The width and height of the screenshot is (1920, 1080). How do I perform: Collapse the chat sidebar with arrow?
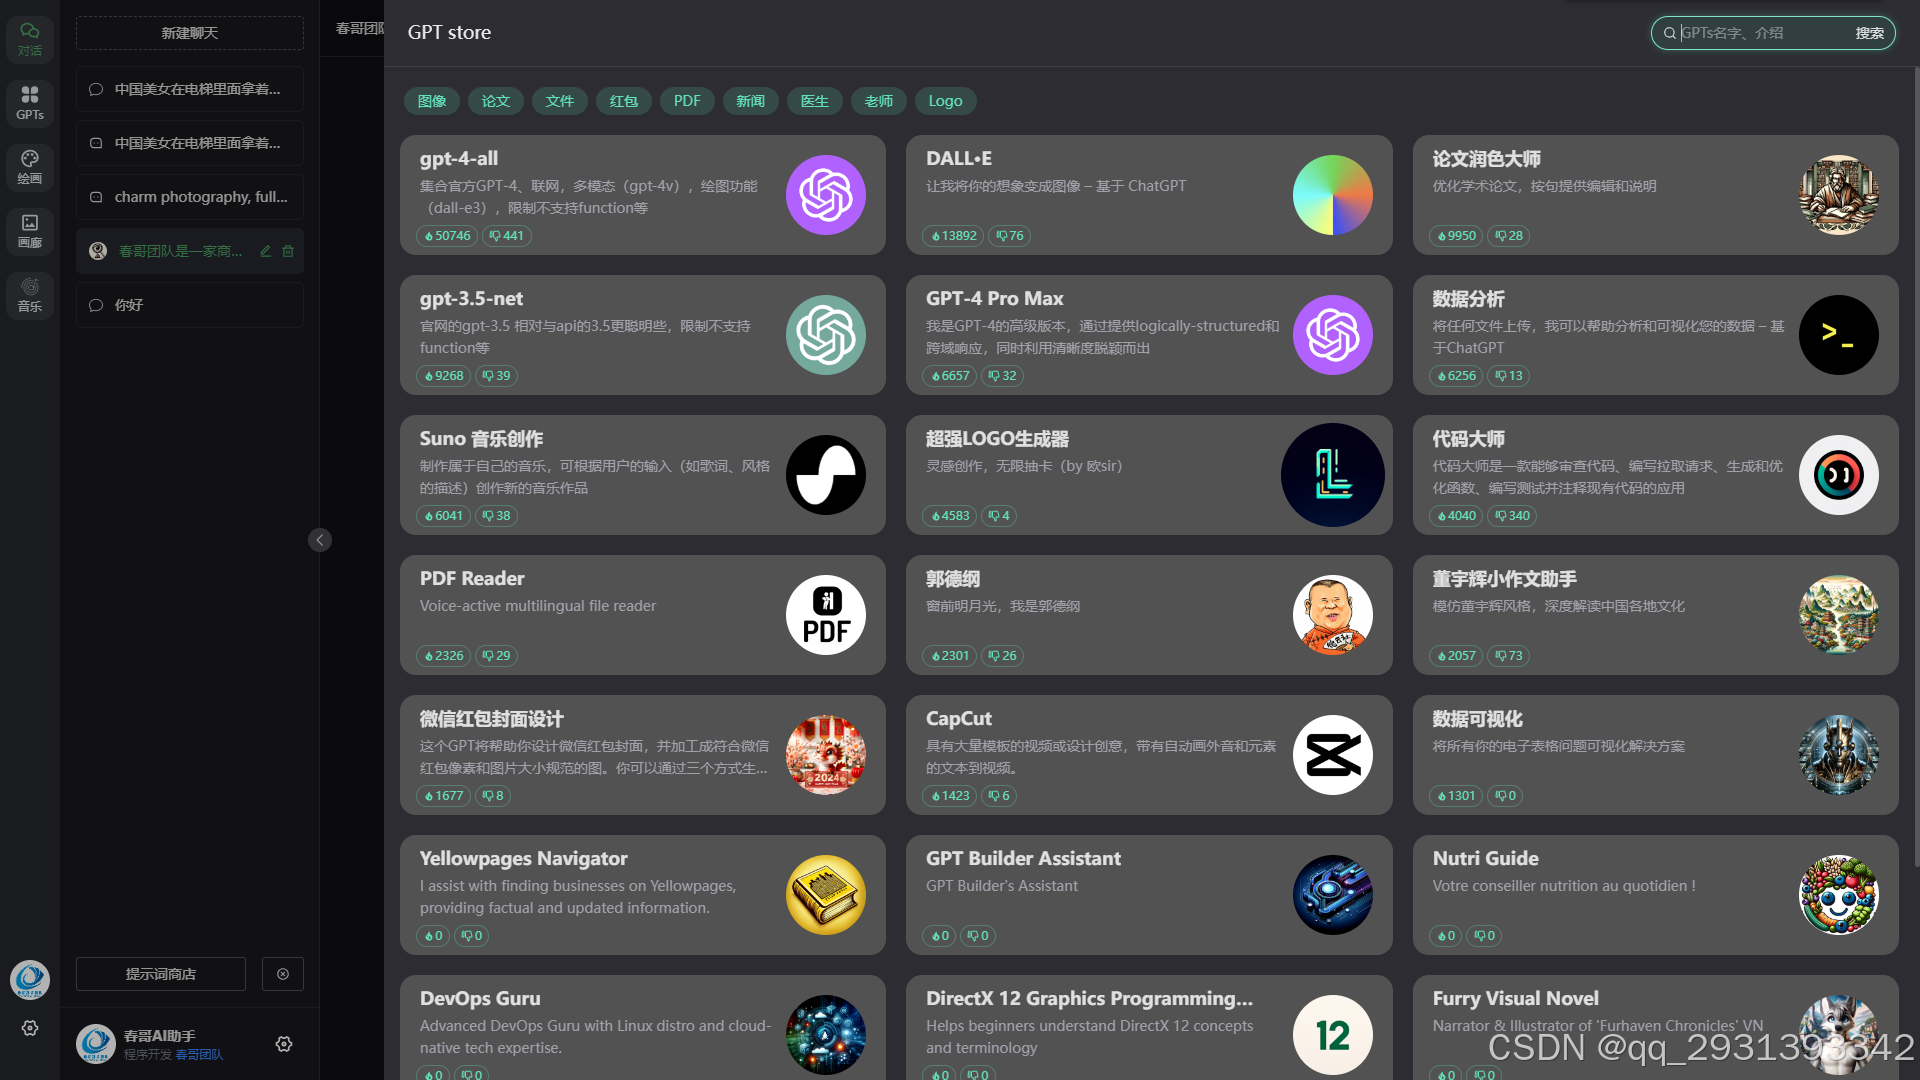click(x=320, y=540)
